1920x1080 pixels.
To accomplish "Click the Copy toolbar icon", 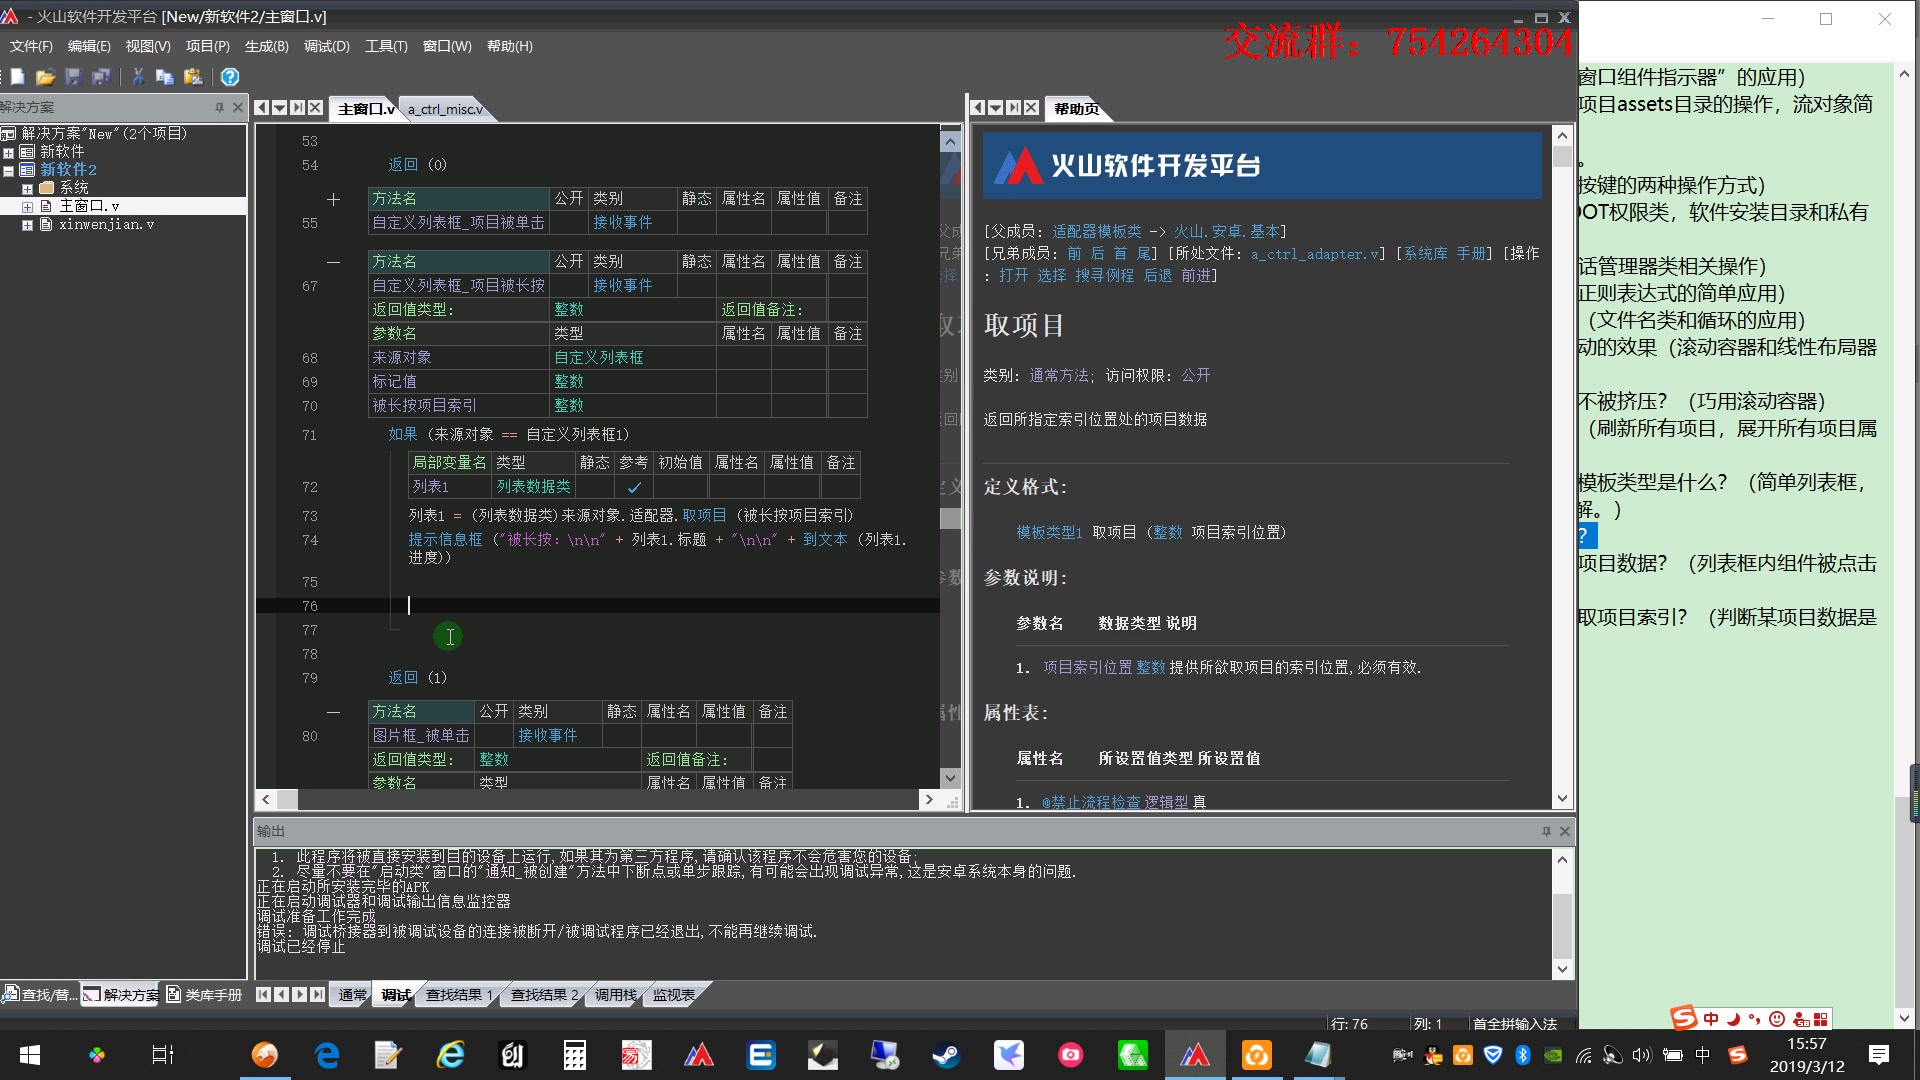I will click(x=165, y=77).
